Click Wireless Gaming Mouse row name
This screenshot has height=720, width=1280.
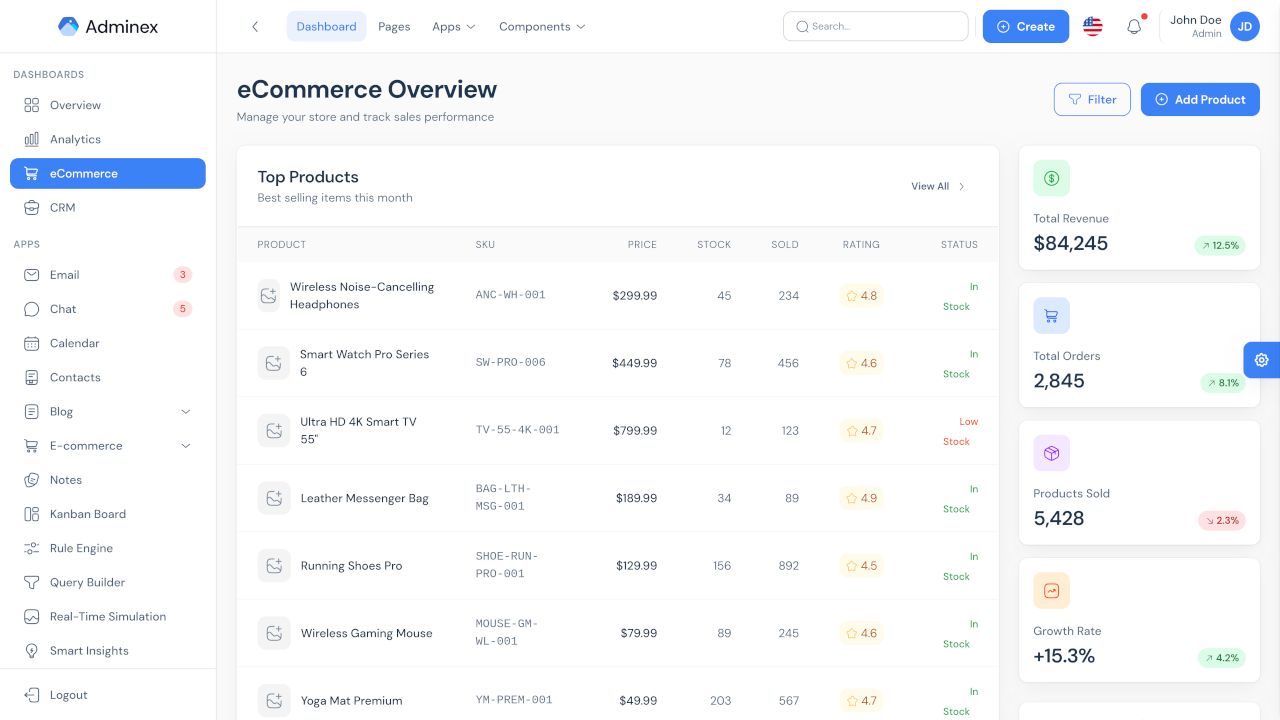(367, 633)
